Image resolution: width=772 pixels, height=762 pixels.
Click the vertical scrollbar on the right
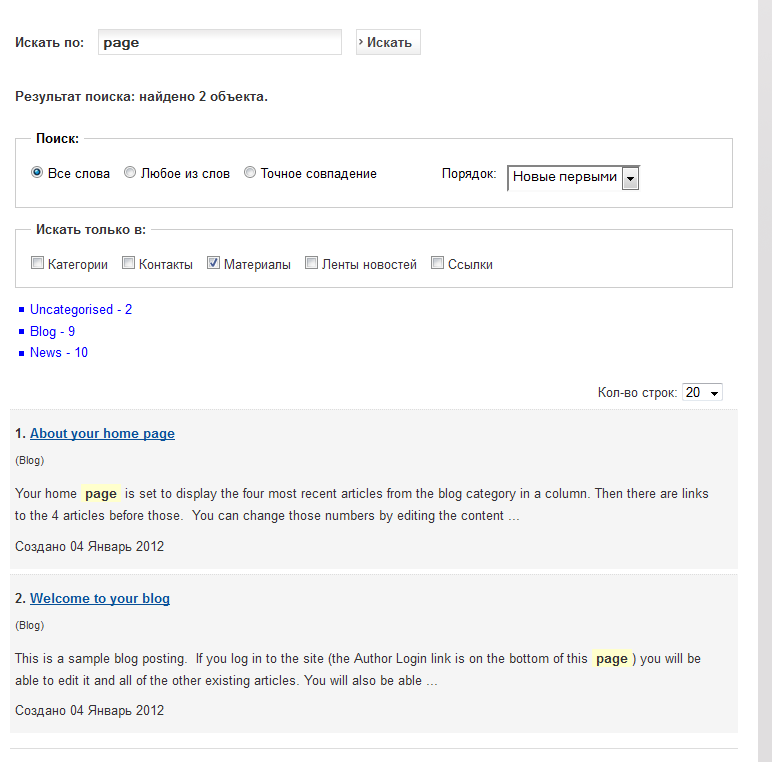click(x=764, y=380)
